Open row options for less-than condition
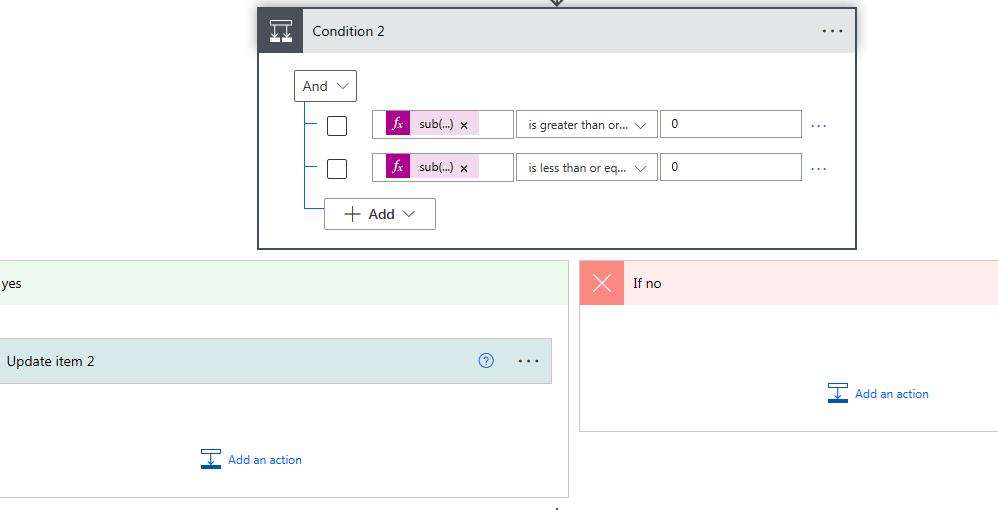Image resolution: width=998 pixels, height=510 pixels. tap(819, 169)
